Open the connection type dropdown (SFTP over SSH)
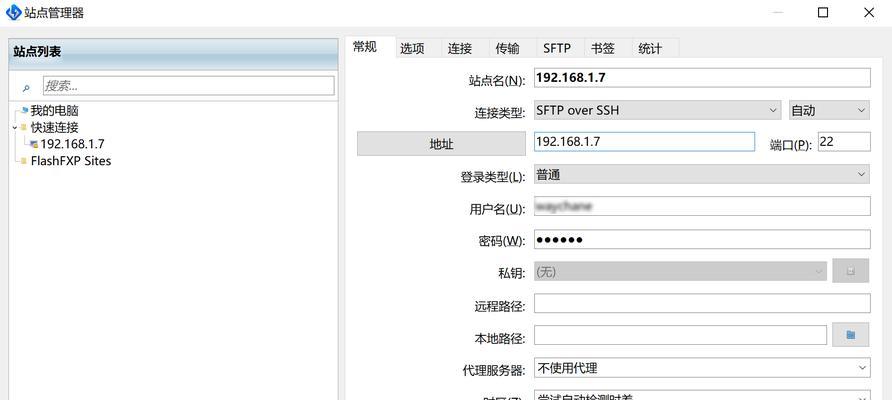This screenshot has height=400, width=892. [657, 110]
